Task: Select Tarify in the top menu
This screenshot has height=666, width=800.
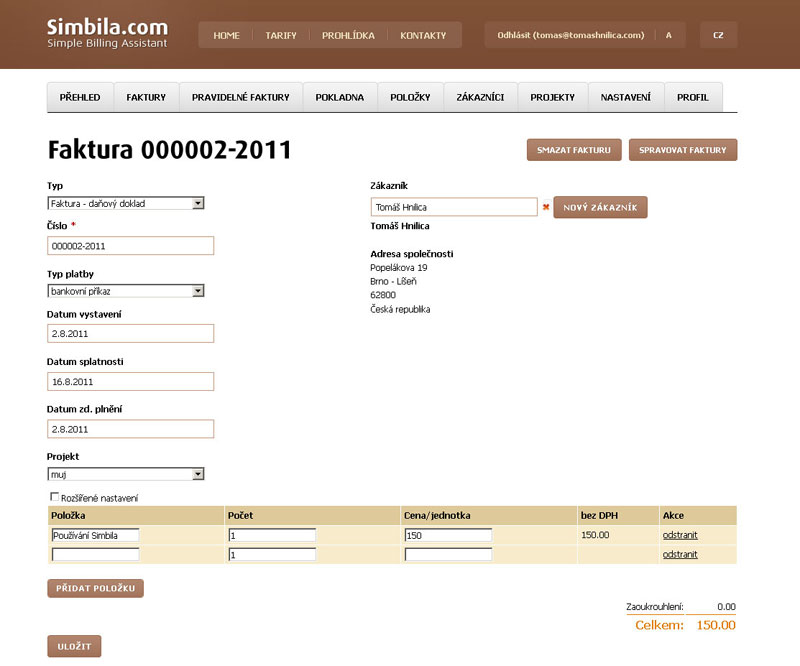Action: [281, 35]
